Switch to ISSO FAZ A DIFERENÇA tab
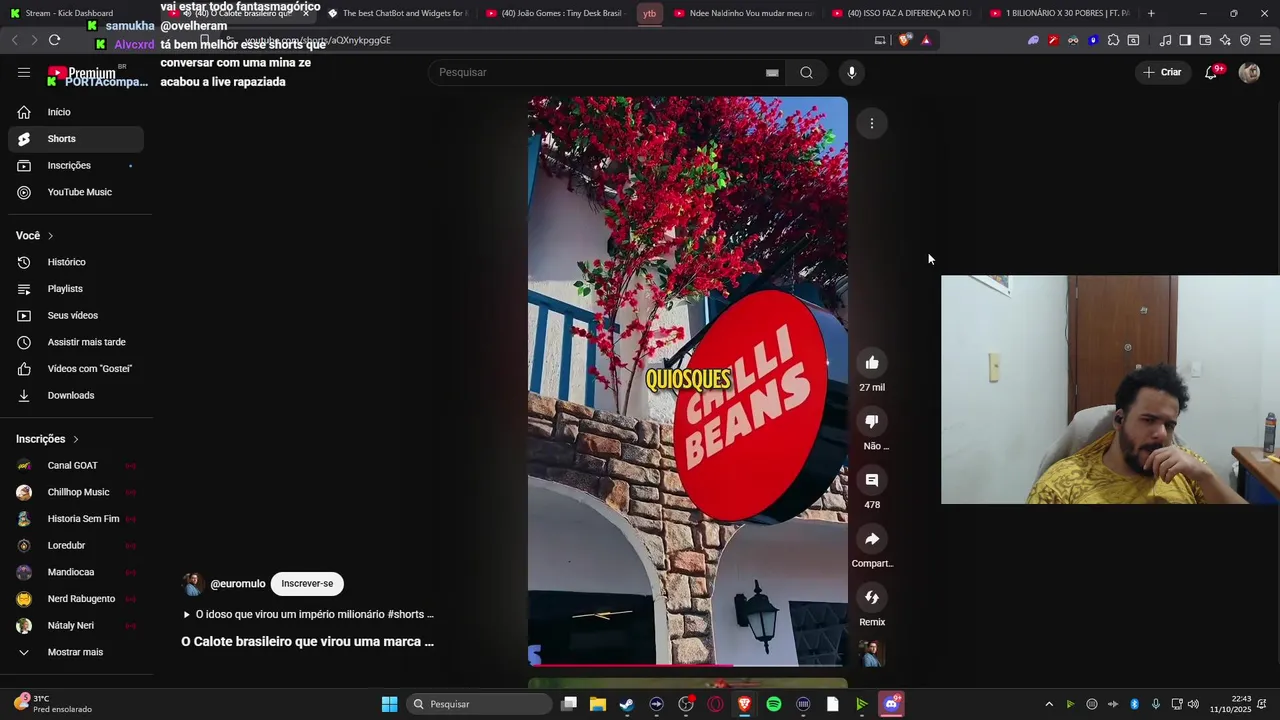This screenshot has width=1280, height=720. (x=902, y=13)
